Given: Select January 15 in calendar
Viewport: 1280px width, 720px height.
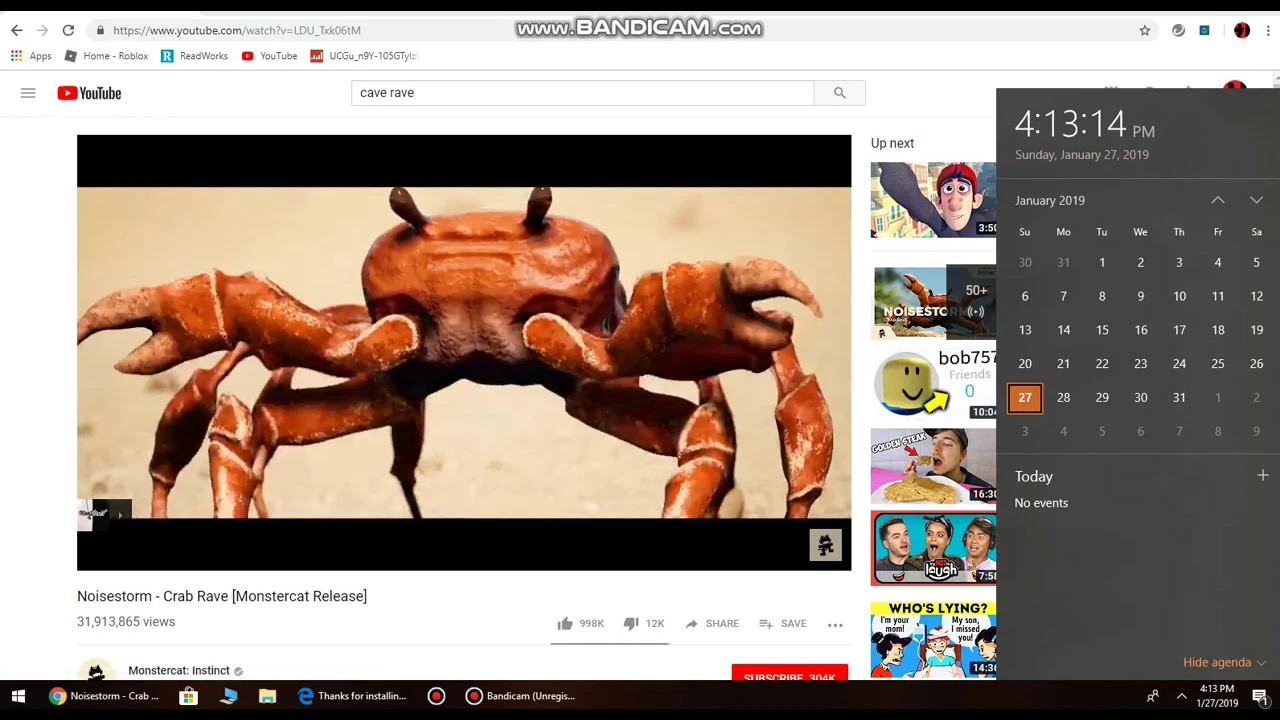Looking at the screenshot, I should (1102, 330).
